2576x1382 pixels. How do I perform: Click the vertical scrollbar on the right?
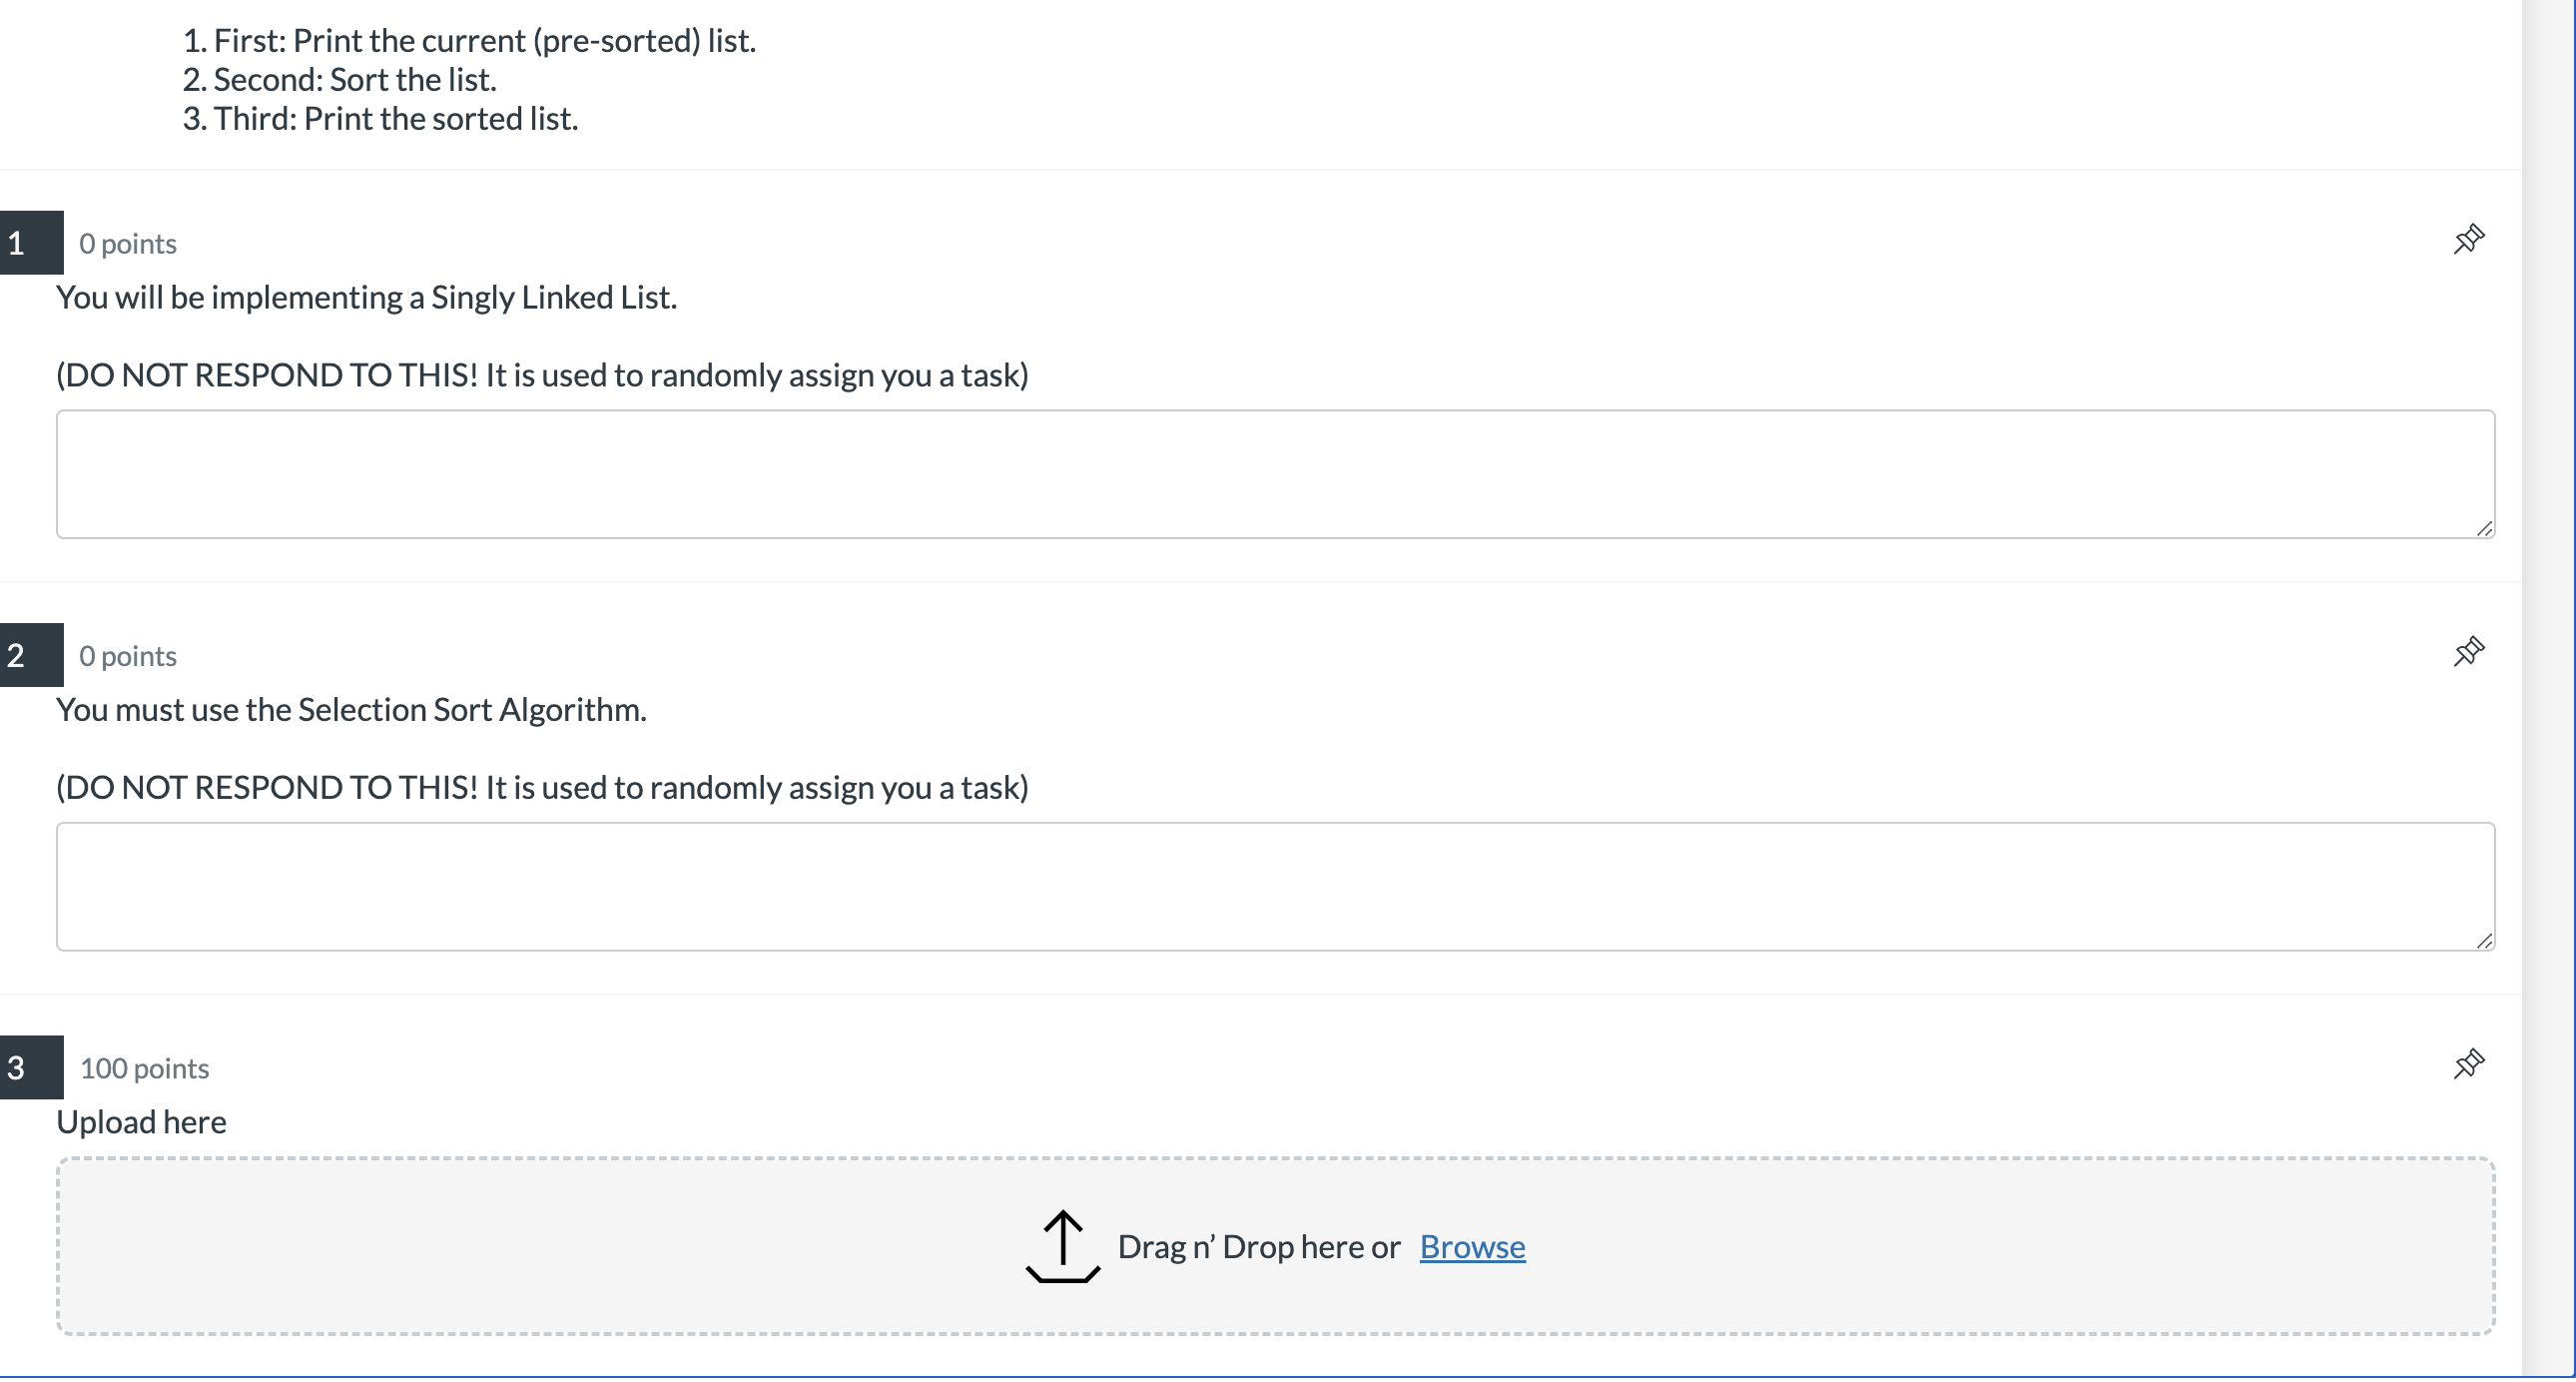2548,690
